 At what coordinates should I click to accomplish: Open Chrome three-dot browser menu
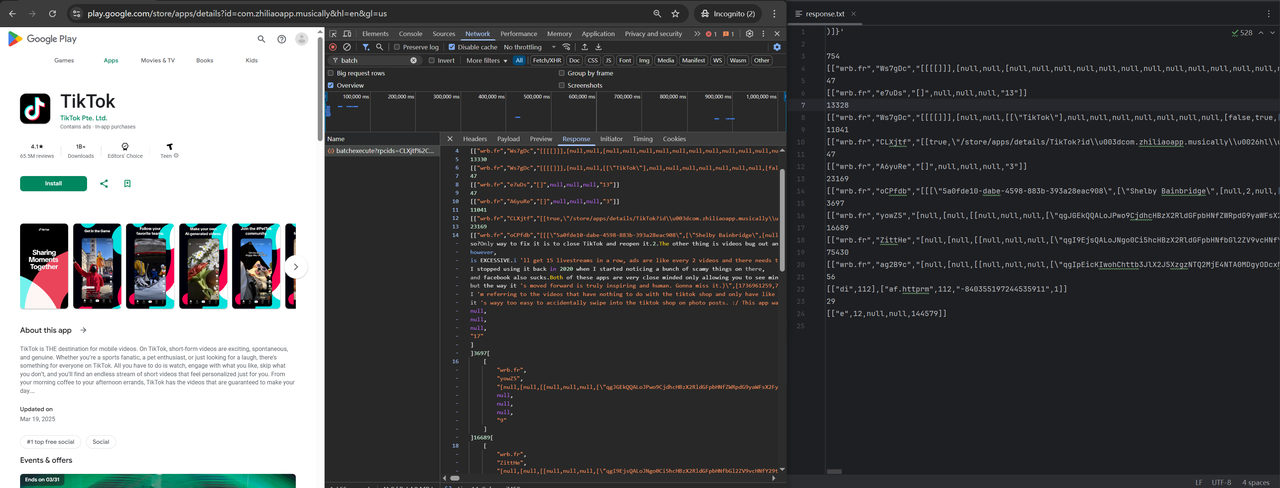776,14
